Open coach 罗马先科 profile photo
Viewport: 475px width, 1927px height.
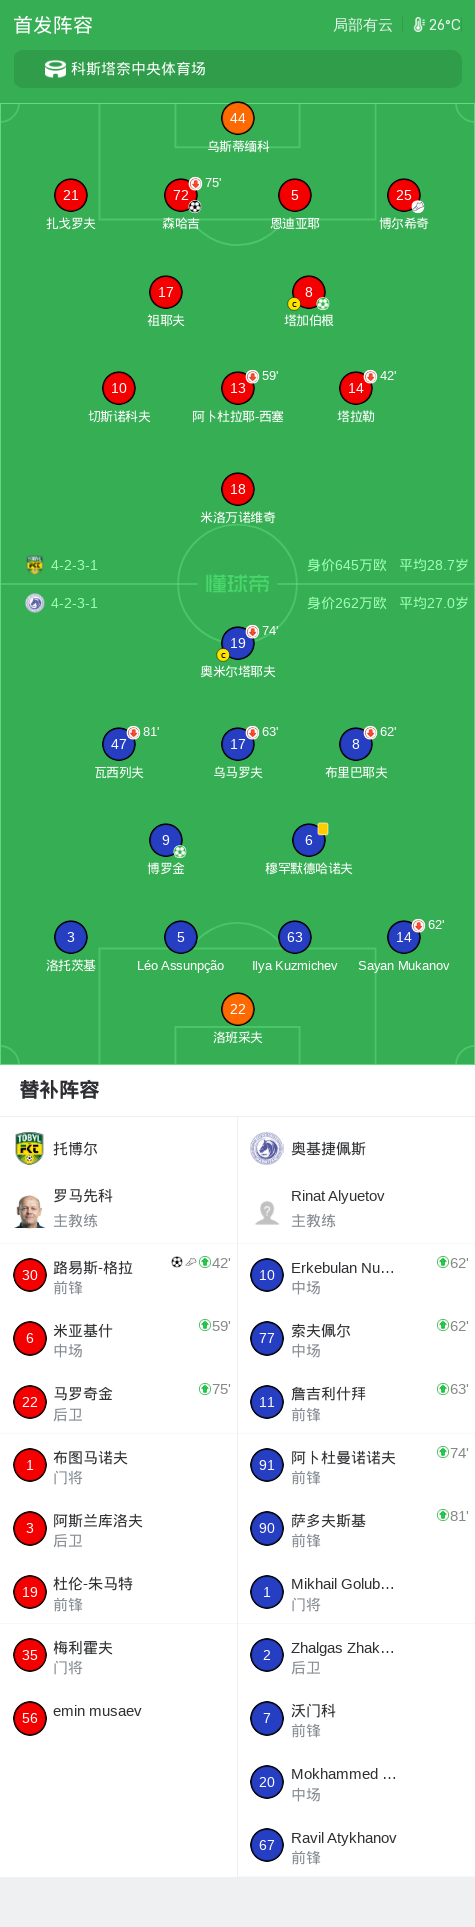coord(30,1211)
